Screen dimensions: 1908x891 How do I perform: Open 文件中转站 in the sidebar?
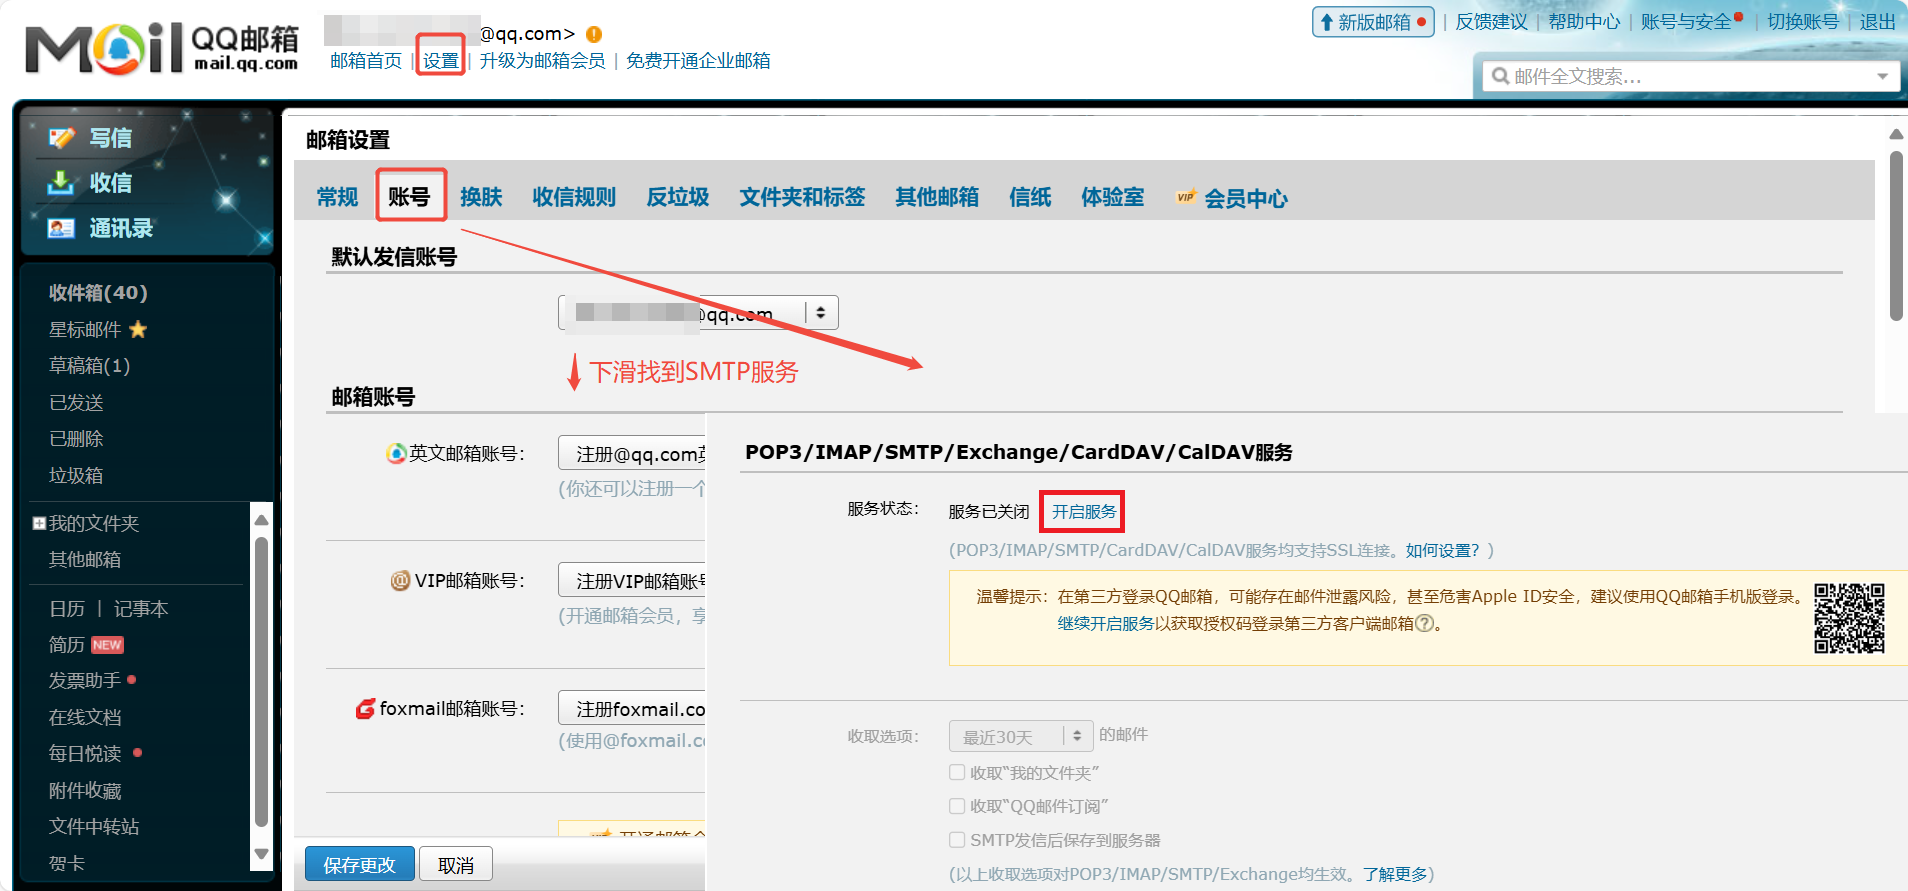[94, 827]
